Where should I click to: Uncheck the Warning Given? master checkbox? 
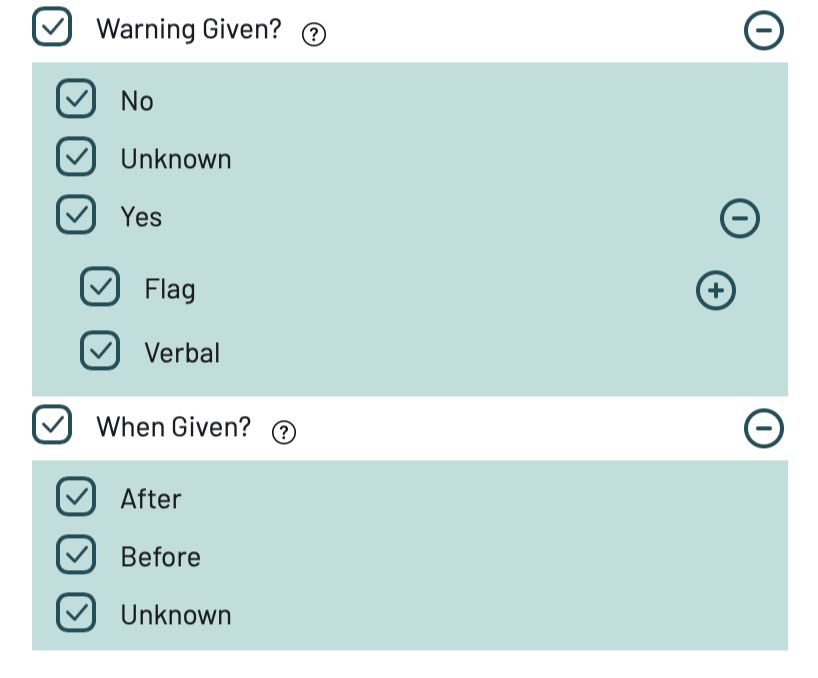[x=52, y=27]
